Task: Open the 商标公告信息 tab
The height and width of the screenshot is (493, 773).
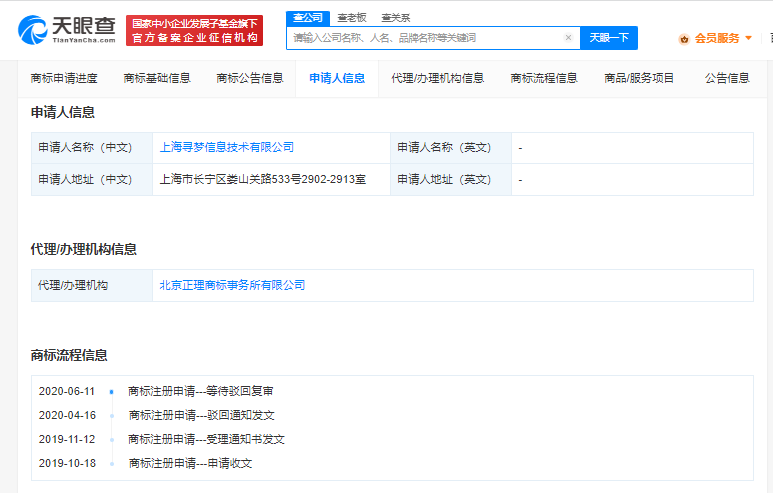Action: pyautogui.click(x=250, y=78)
